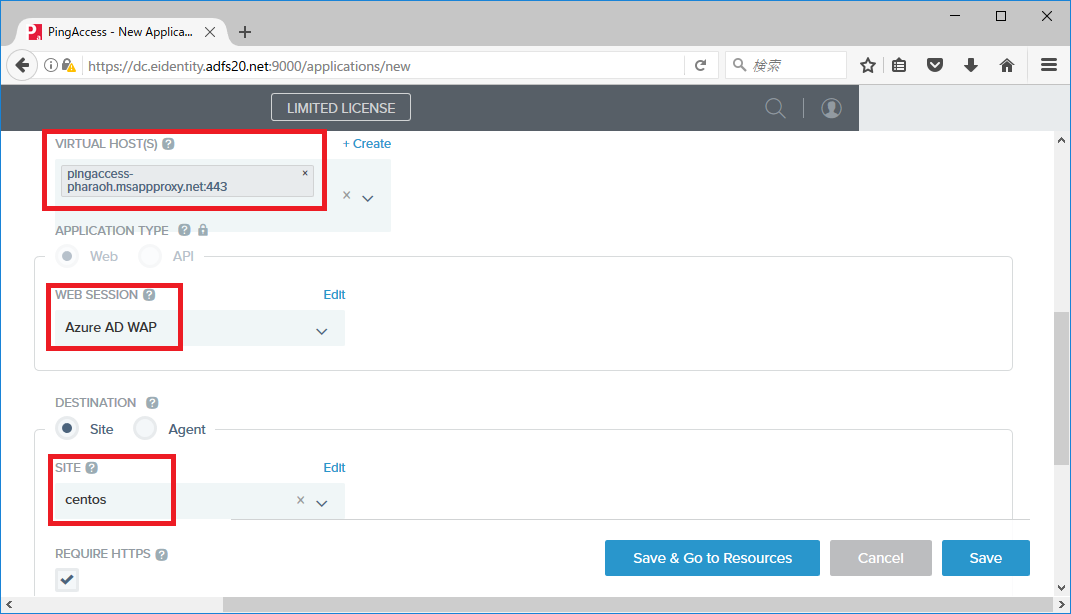Open the Firefox hamburger menu
Screen dimensions: 1071x614
click(1048, 64)
